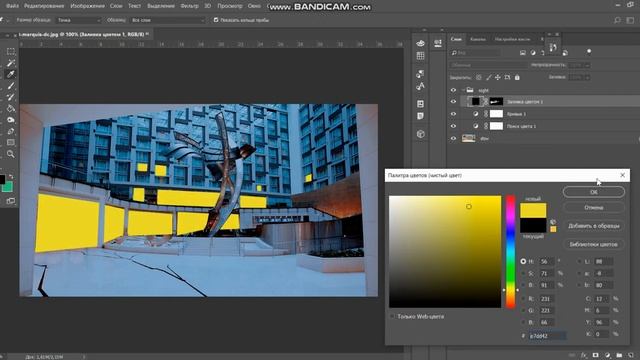Select the Rectangle shape tool
The image size is (640, 360).
11,142
